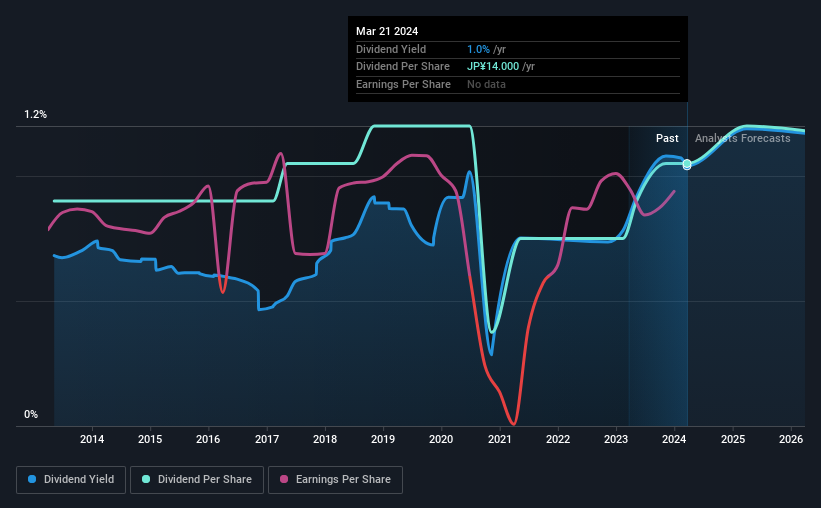Click the 2024 x-axis year label
Screen dimensions: 821x508
[x=674, y=439]
